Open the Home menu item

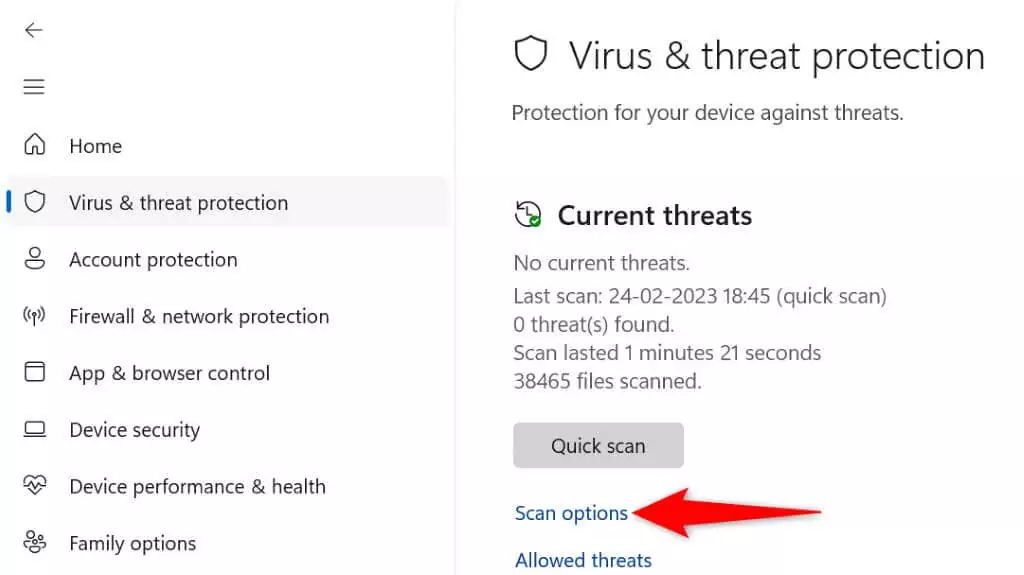tap(95, 146)
